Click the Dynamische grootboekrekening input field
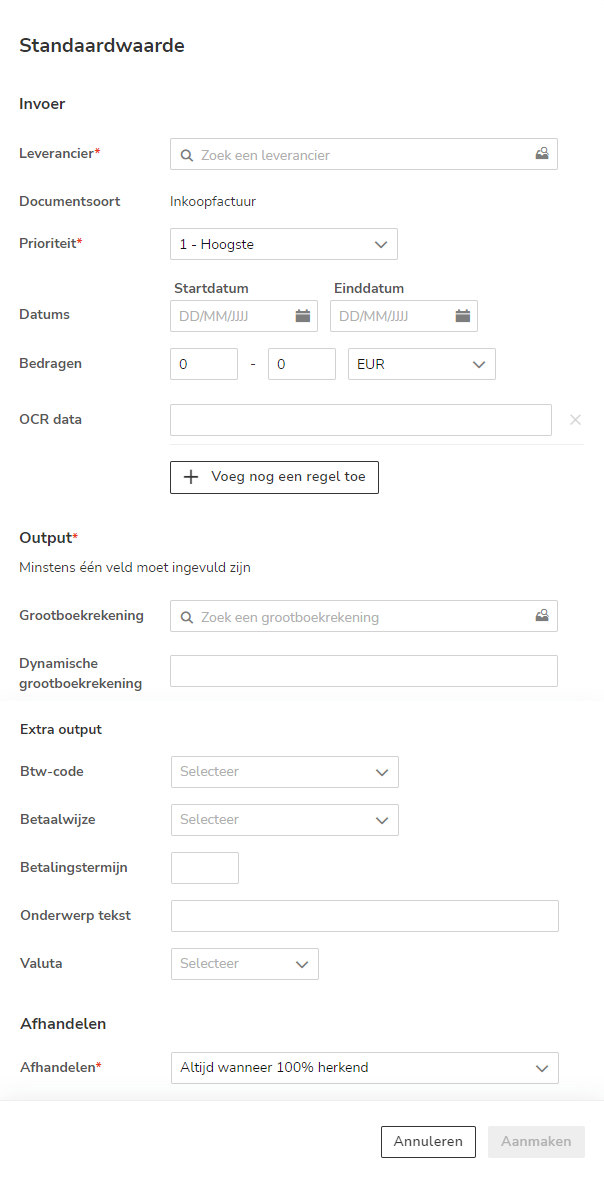This screenshot has width=604, height=1182. (x=364, y=671)
